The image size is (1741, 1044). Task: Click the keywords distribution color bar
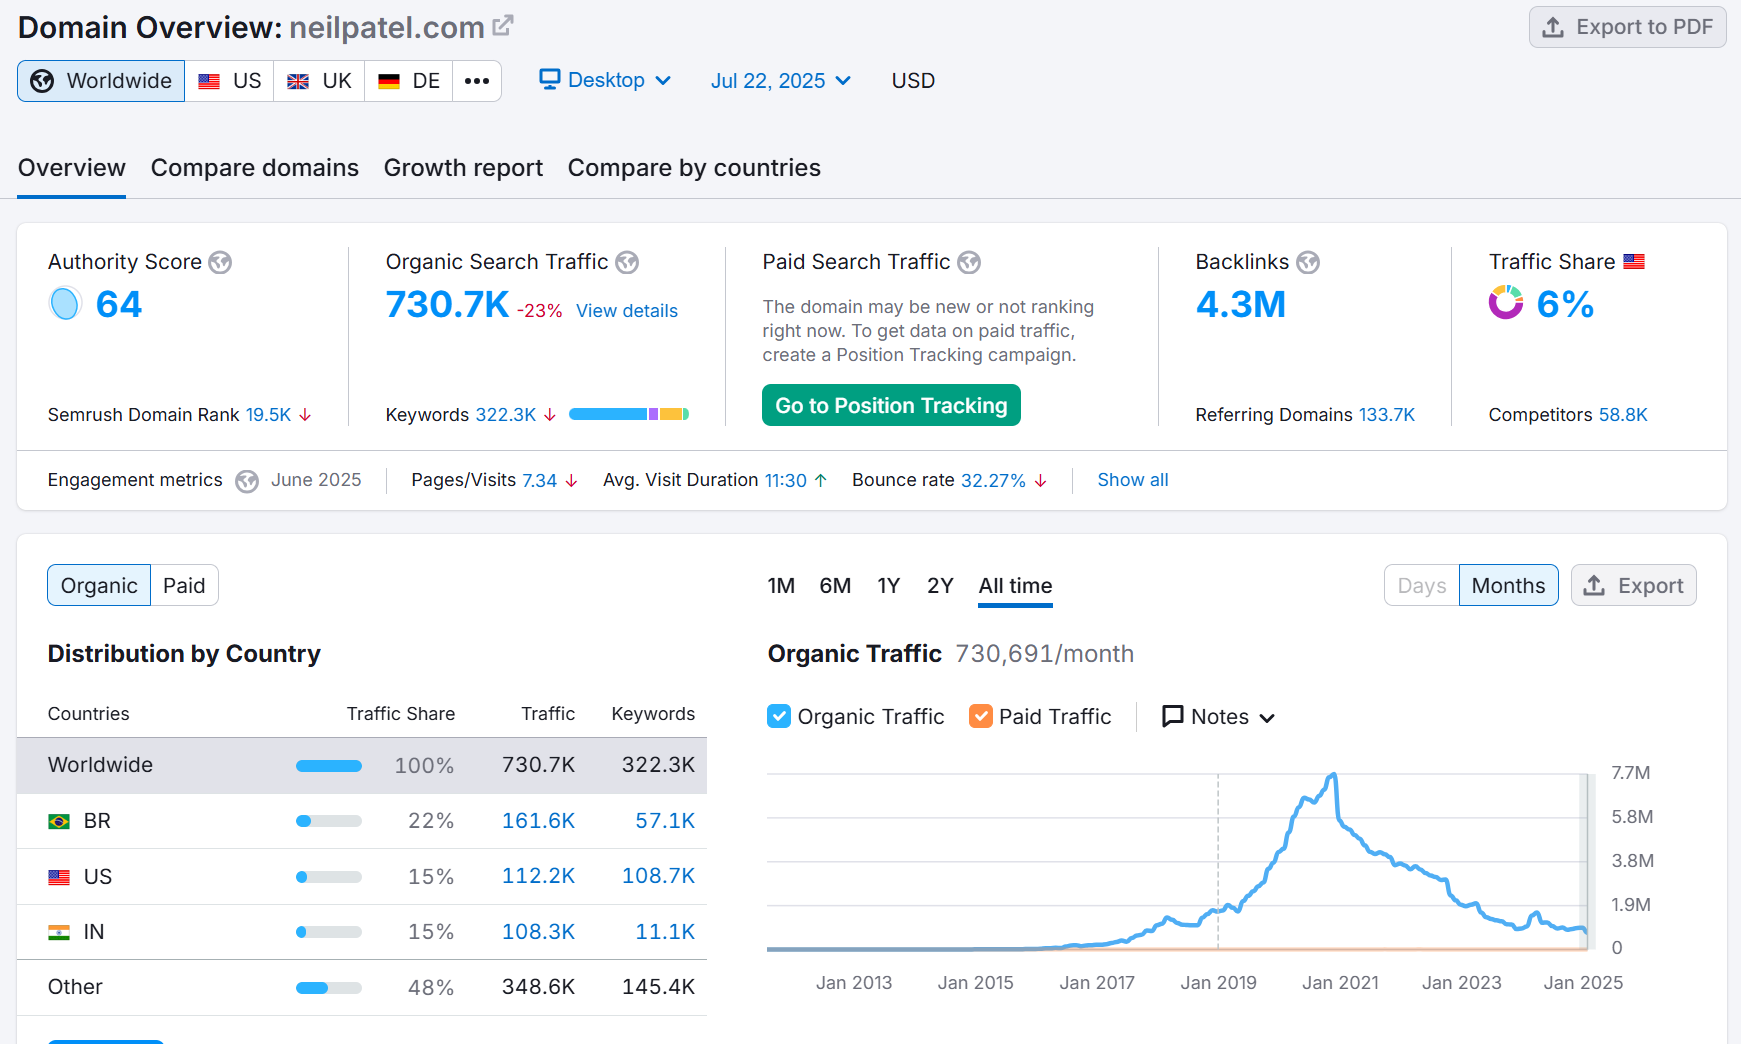click(629, 414)
